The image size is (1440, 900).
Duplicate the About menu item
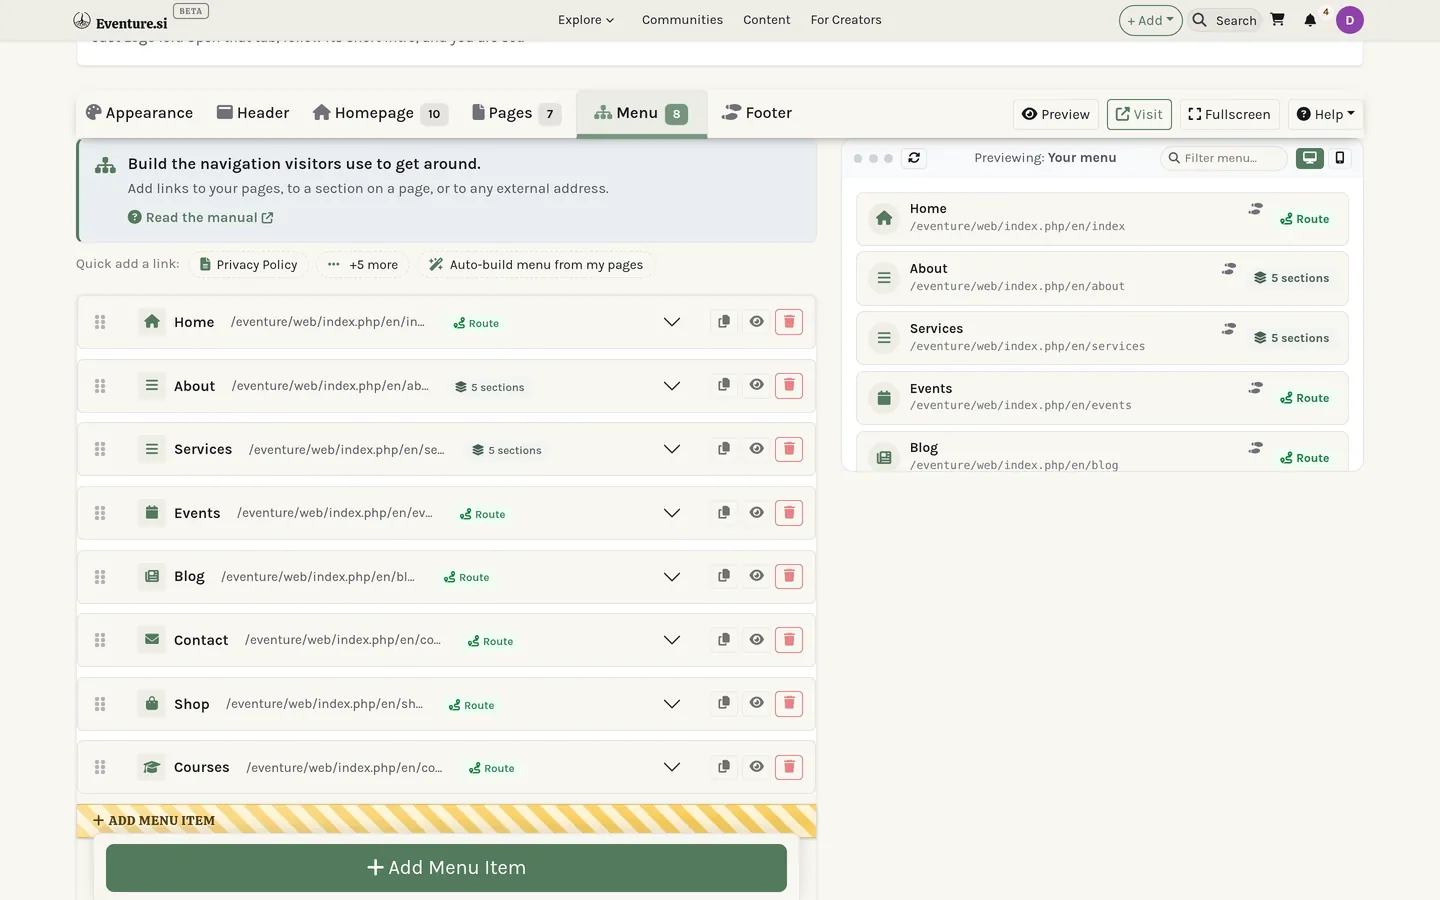pos(724,385)
